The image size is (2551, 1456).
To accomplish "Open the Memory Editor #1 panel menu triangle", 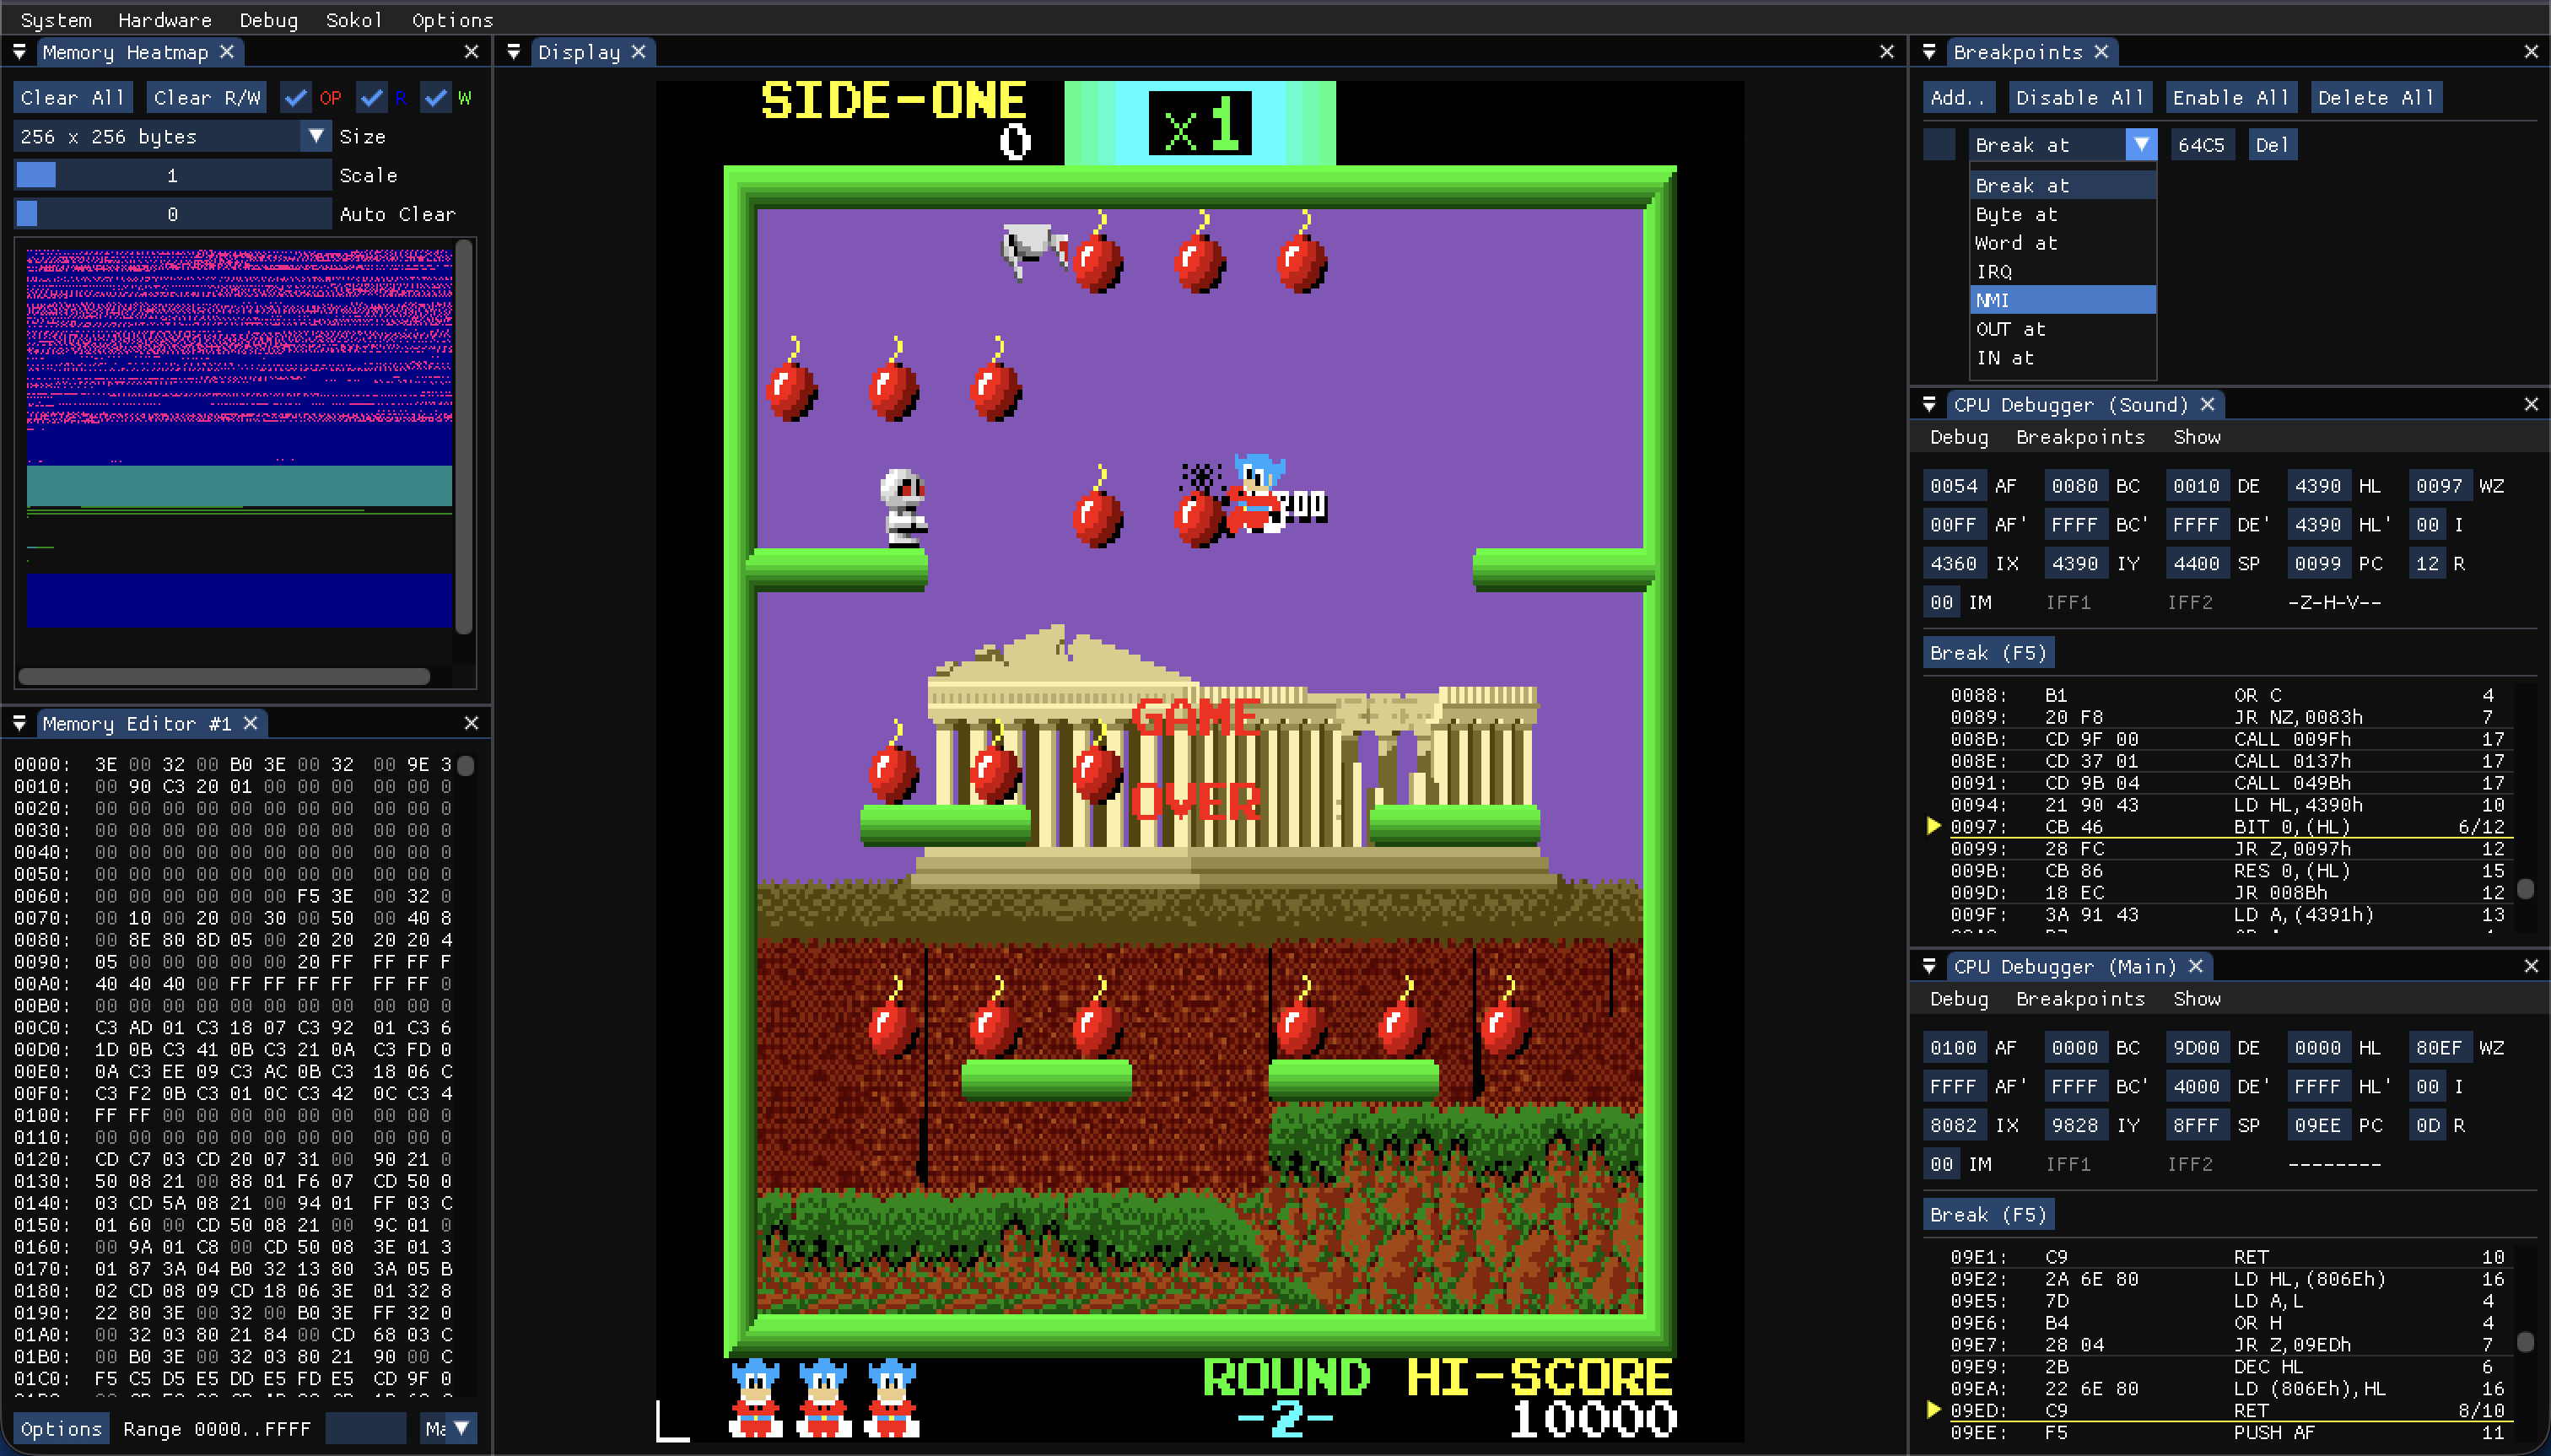I will pos(19,723).
